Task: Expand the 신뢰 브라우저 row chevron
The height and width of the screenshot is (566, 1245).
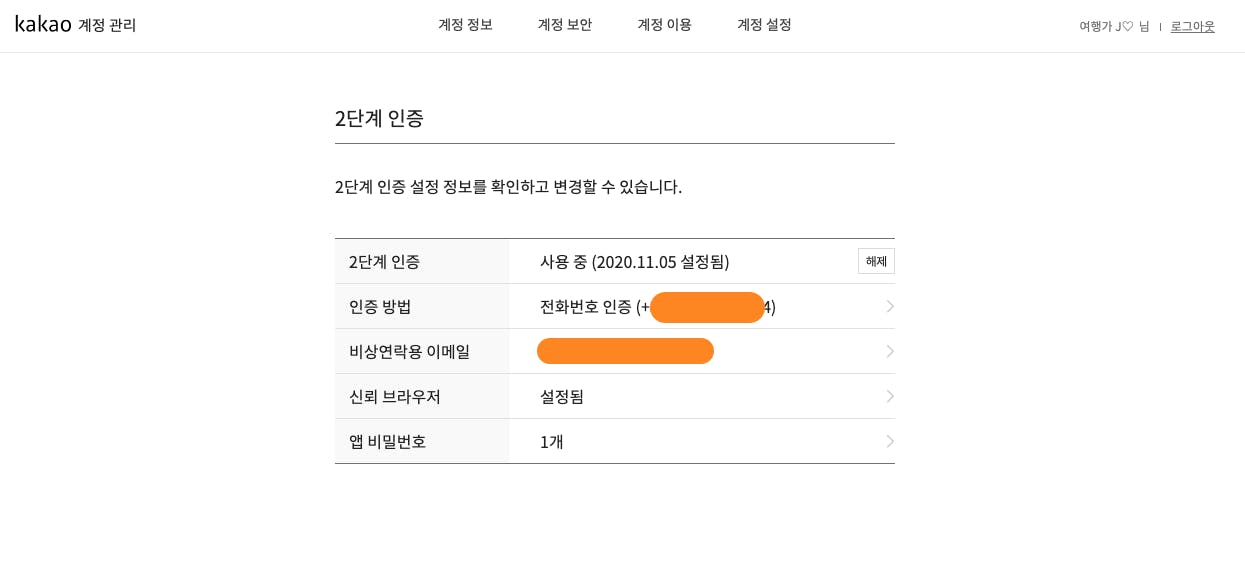Action: tap(890, 396)
